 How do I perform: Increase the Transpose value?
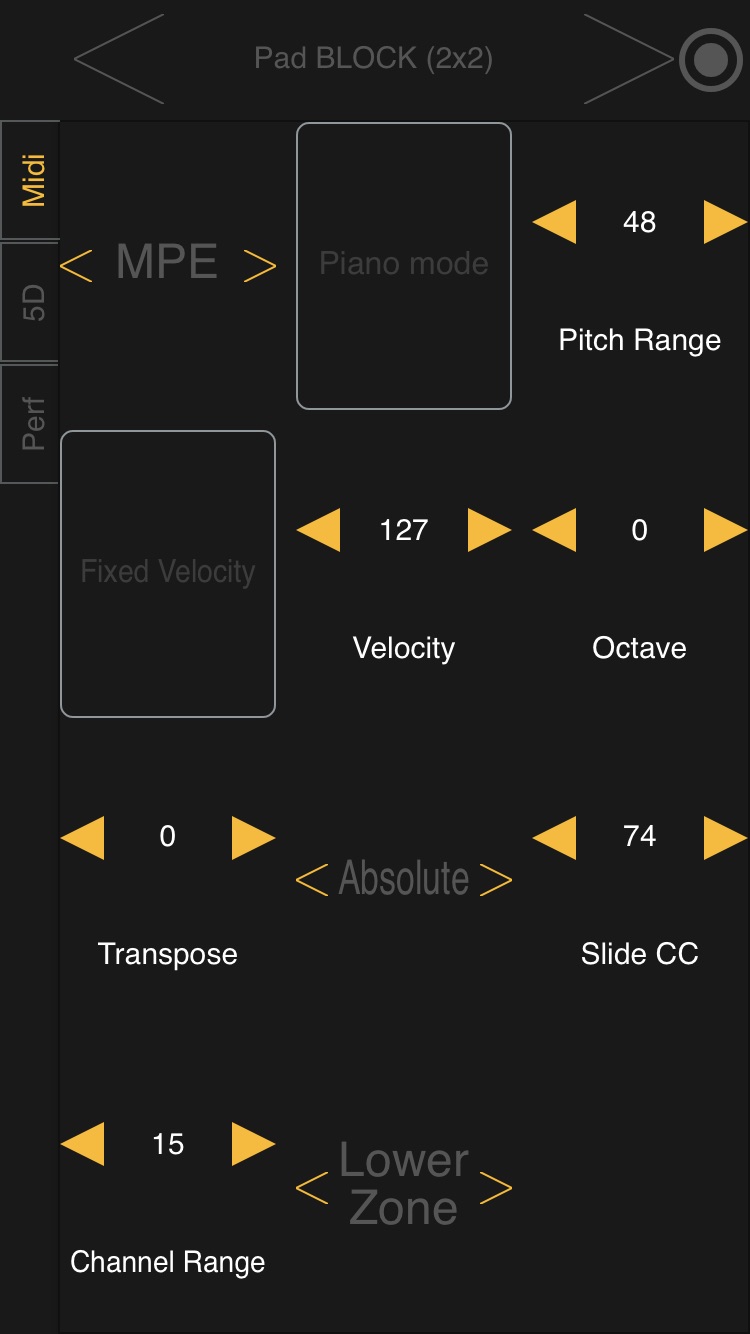(x=253, y=837)
